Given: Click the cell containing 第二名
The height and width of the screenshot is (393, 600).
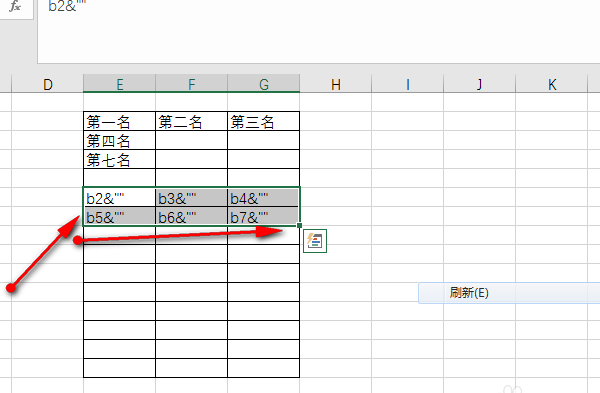Looking at the screenshot, I should tap(191, 121).
